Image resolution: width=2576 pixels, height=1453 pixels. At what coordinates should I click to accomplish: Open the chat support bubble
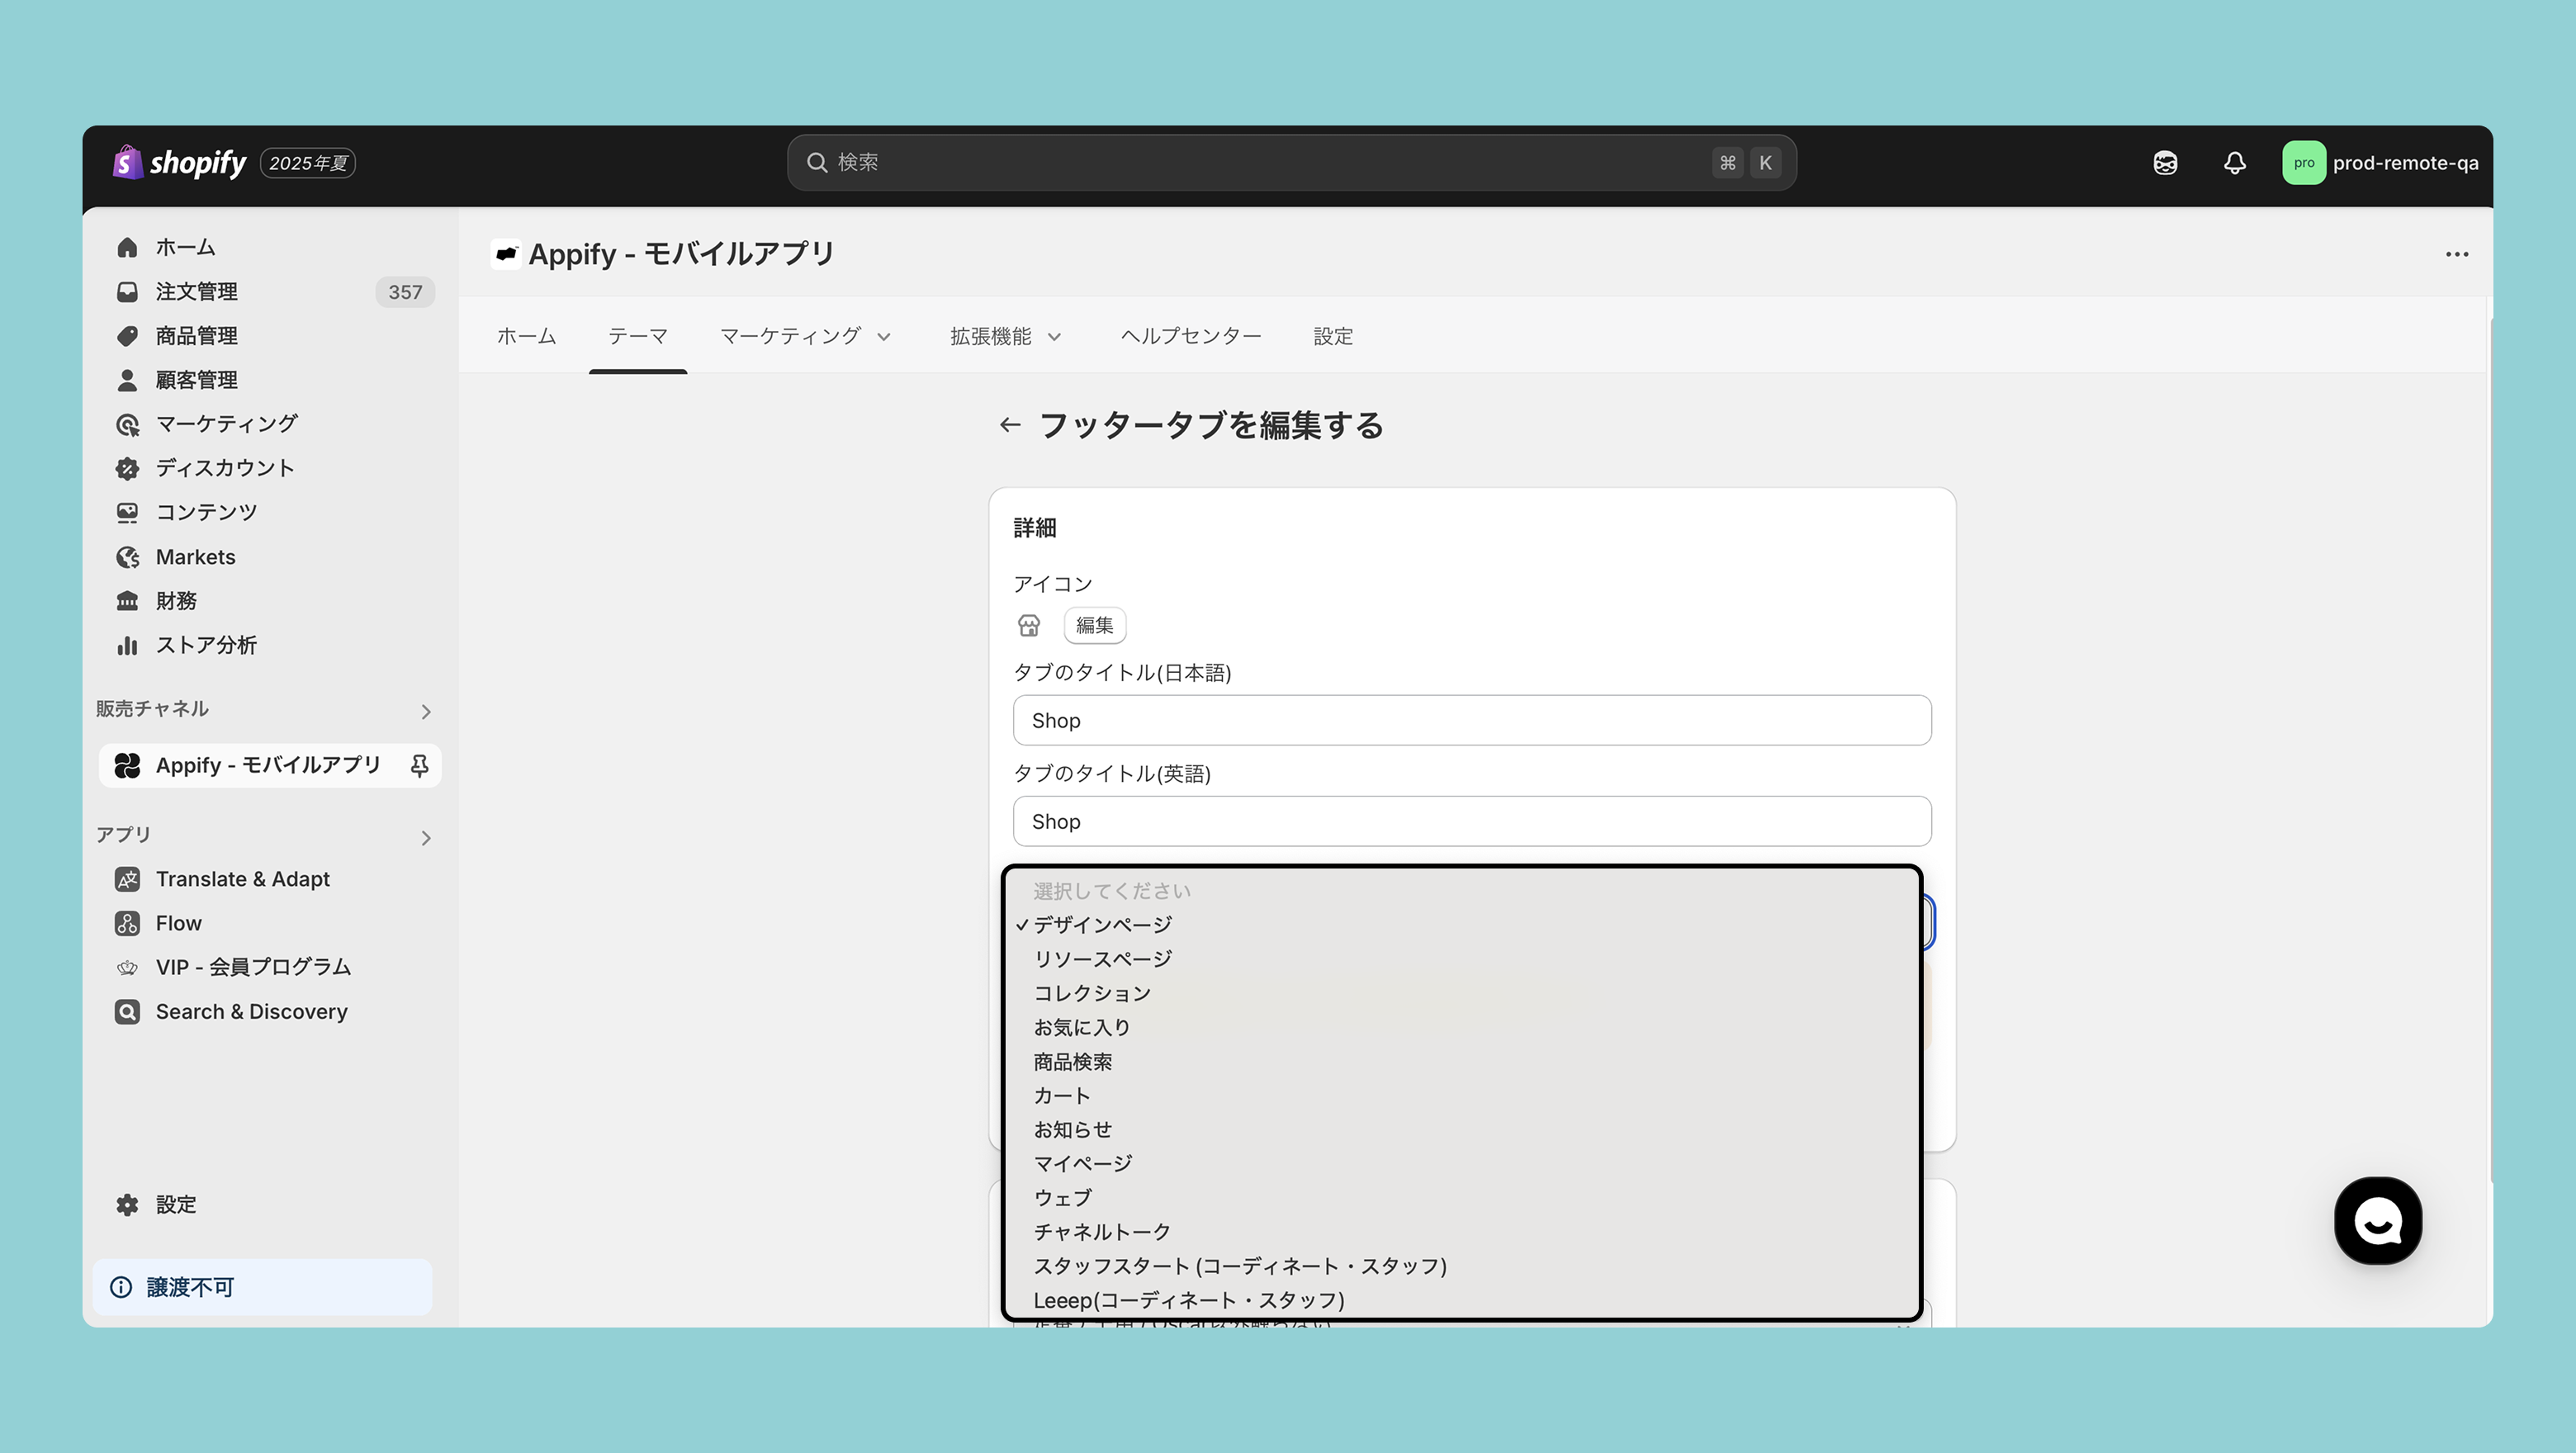click(x=2377, y=1220)
